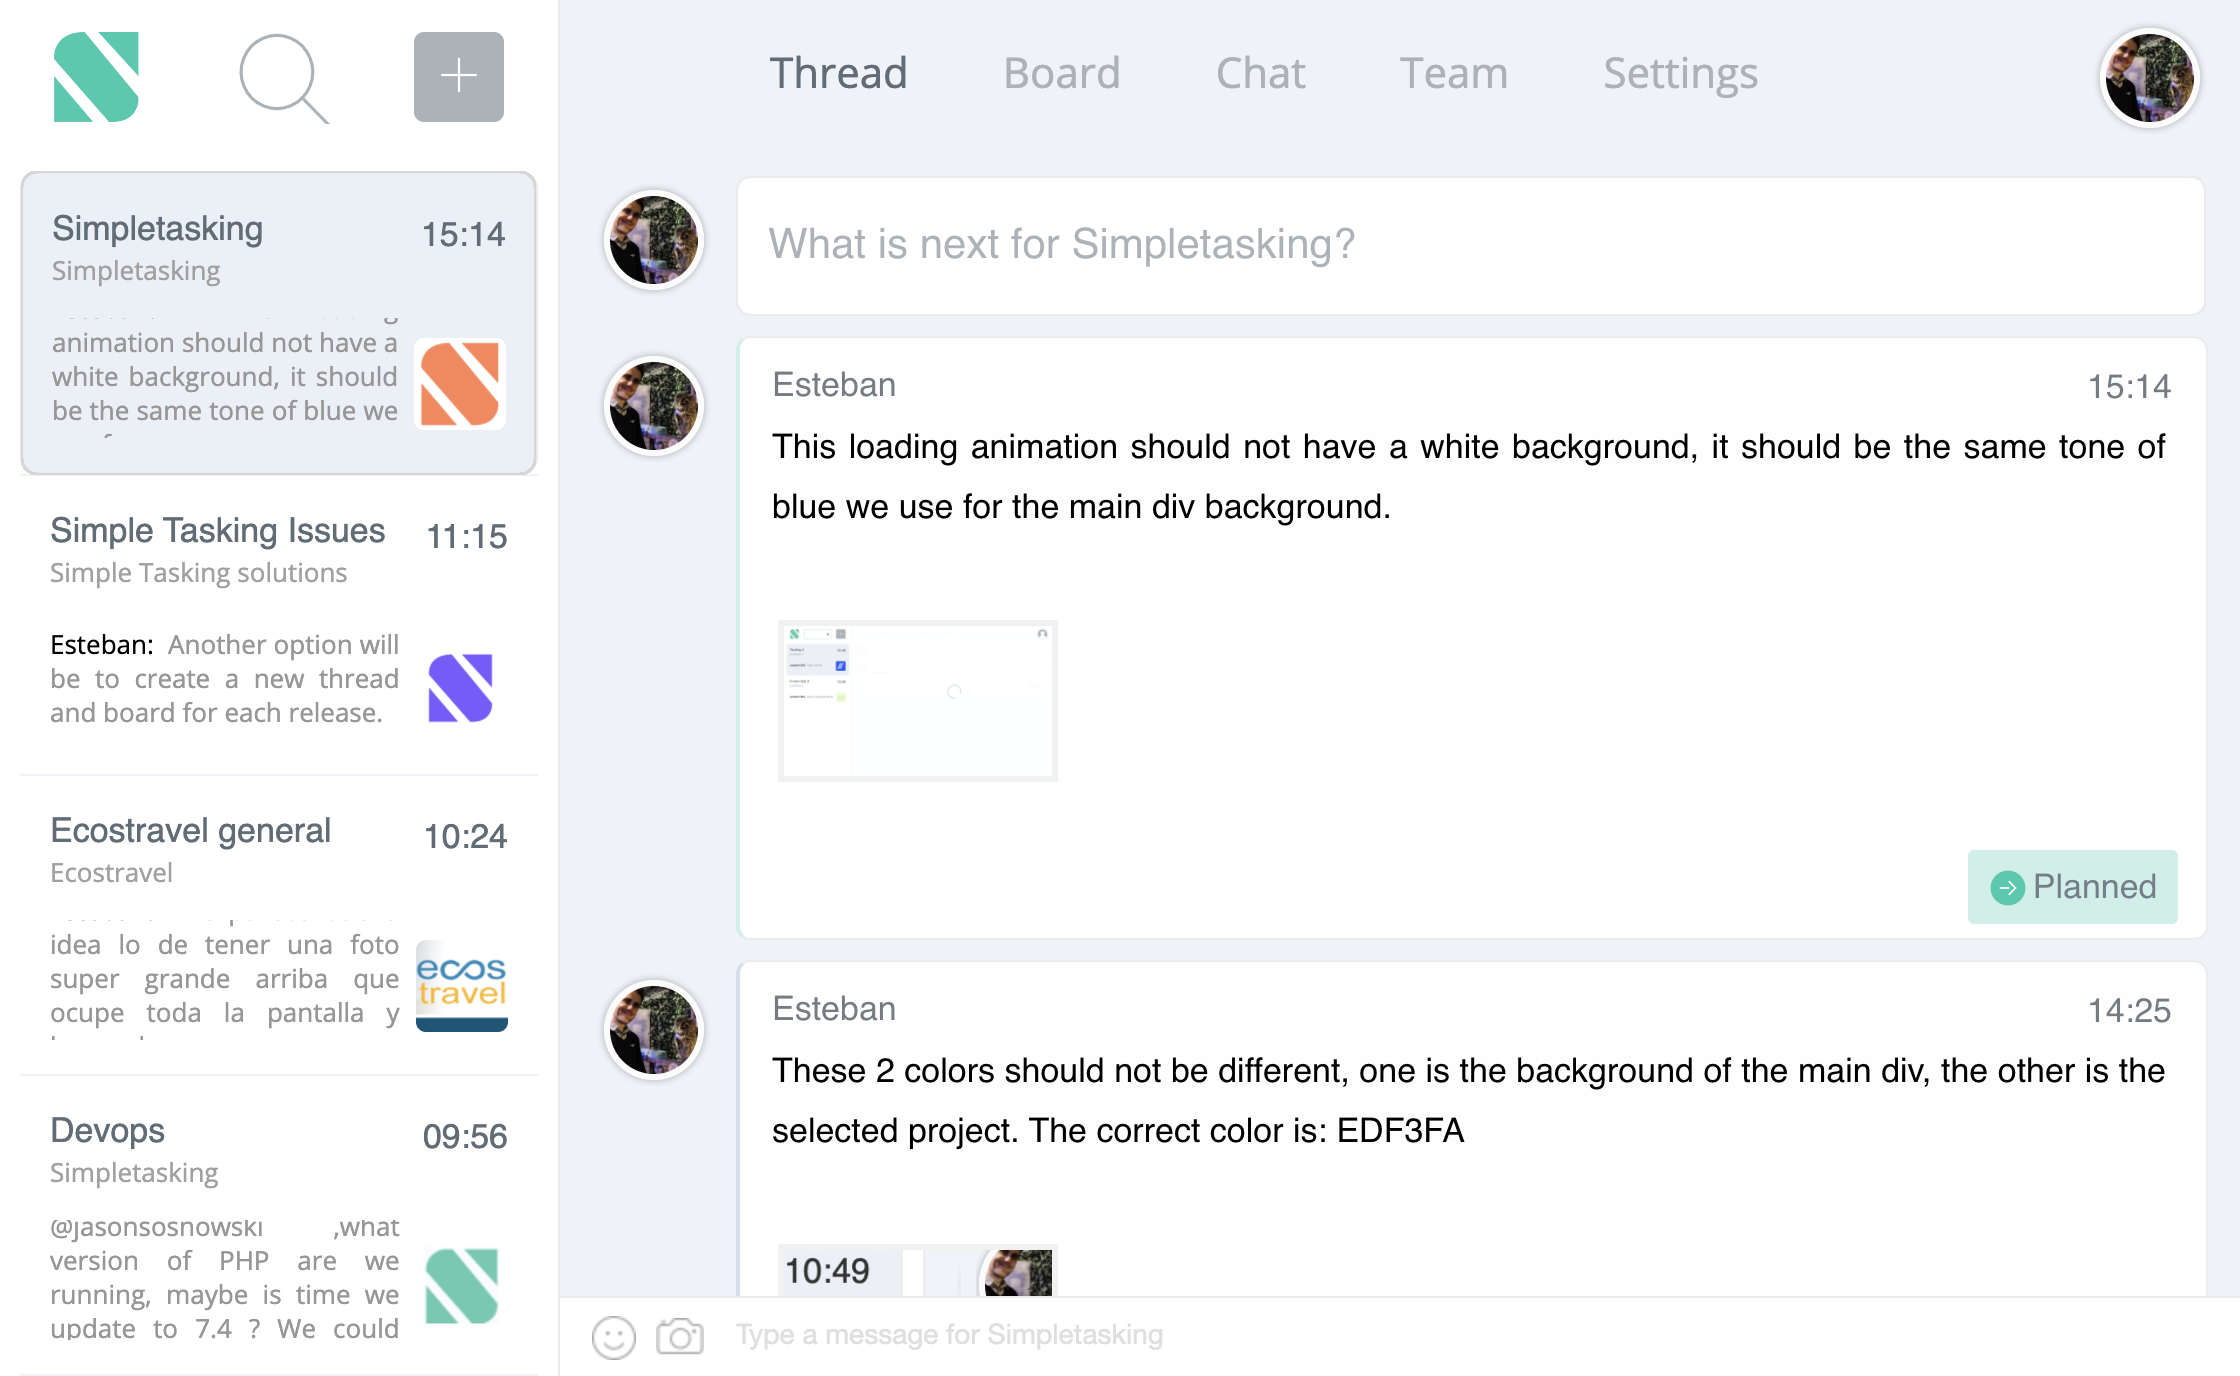Screen dimensions: 2240x1376
Task: Click message text about loading animation background
Action: [1469, 477]
